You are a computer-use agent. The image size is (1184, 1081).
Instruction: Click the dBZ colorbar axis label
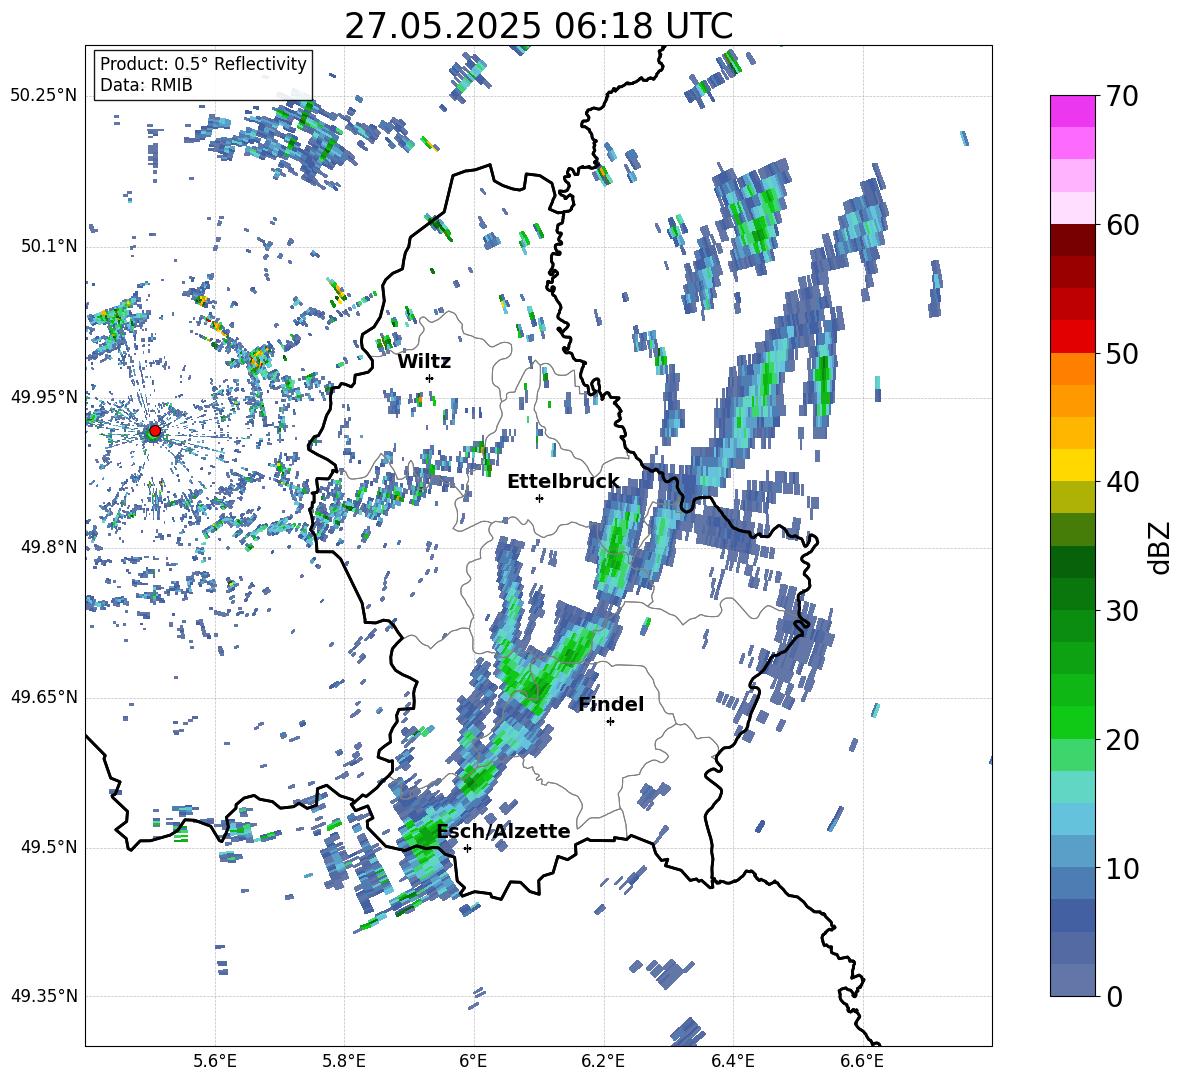pyautogui.click(x=1161, y=547)
